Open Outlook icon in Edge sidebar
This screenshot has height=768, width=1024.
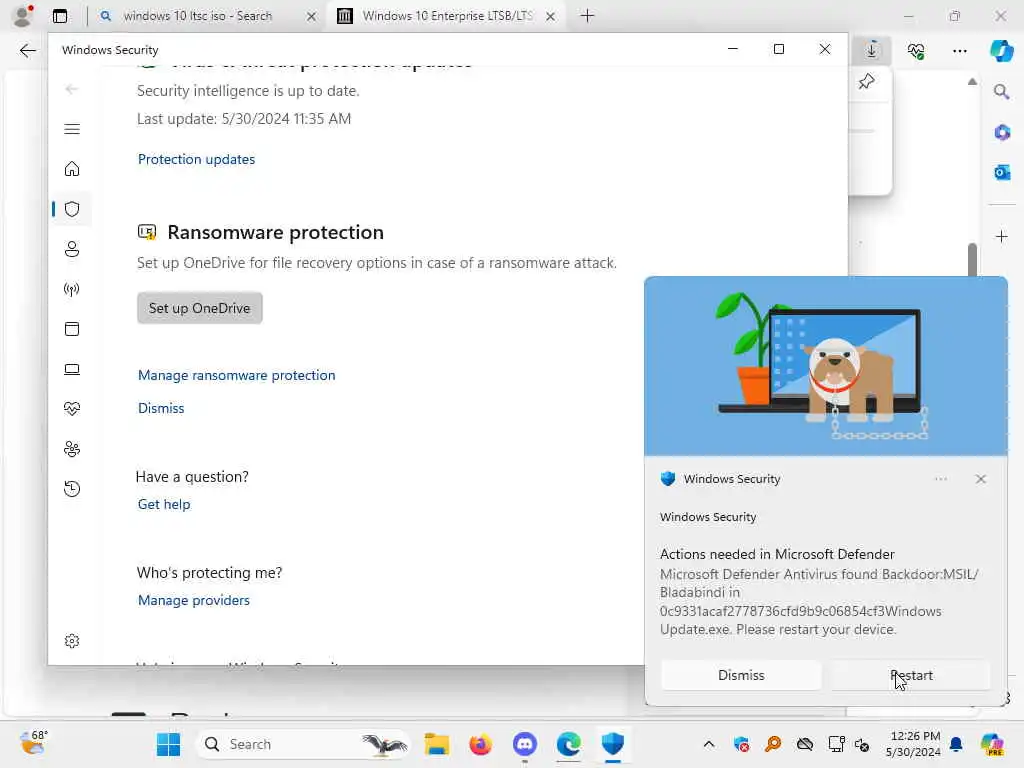1002,172
